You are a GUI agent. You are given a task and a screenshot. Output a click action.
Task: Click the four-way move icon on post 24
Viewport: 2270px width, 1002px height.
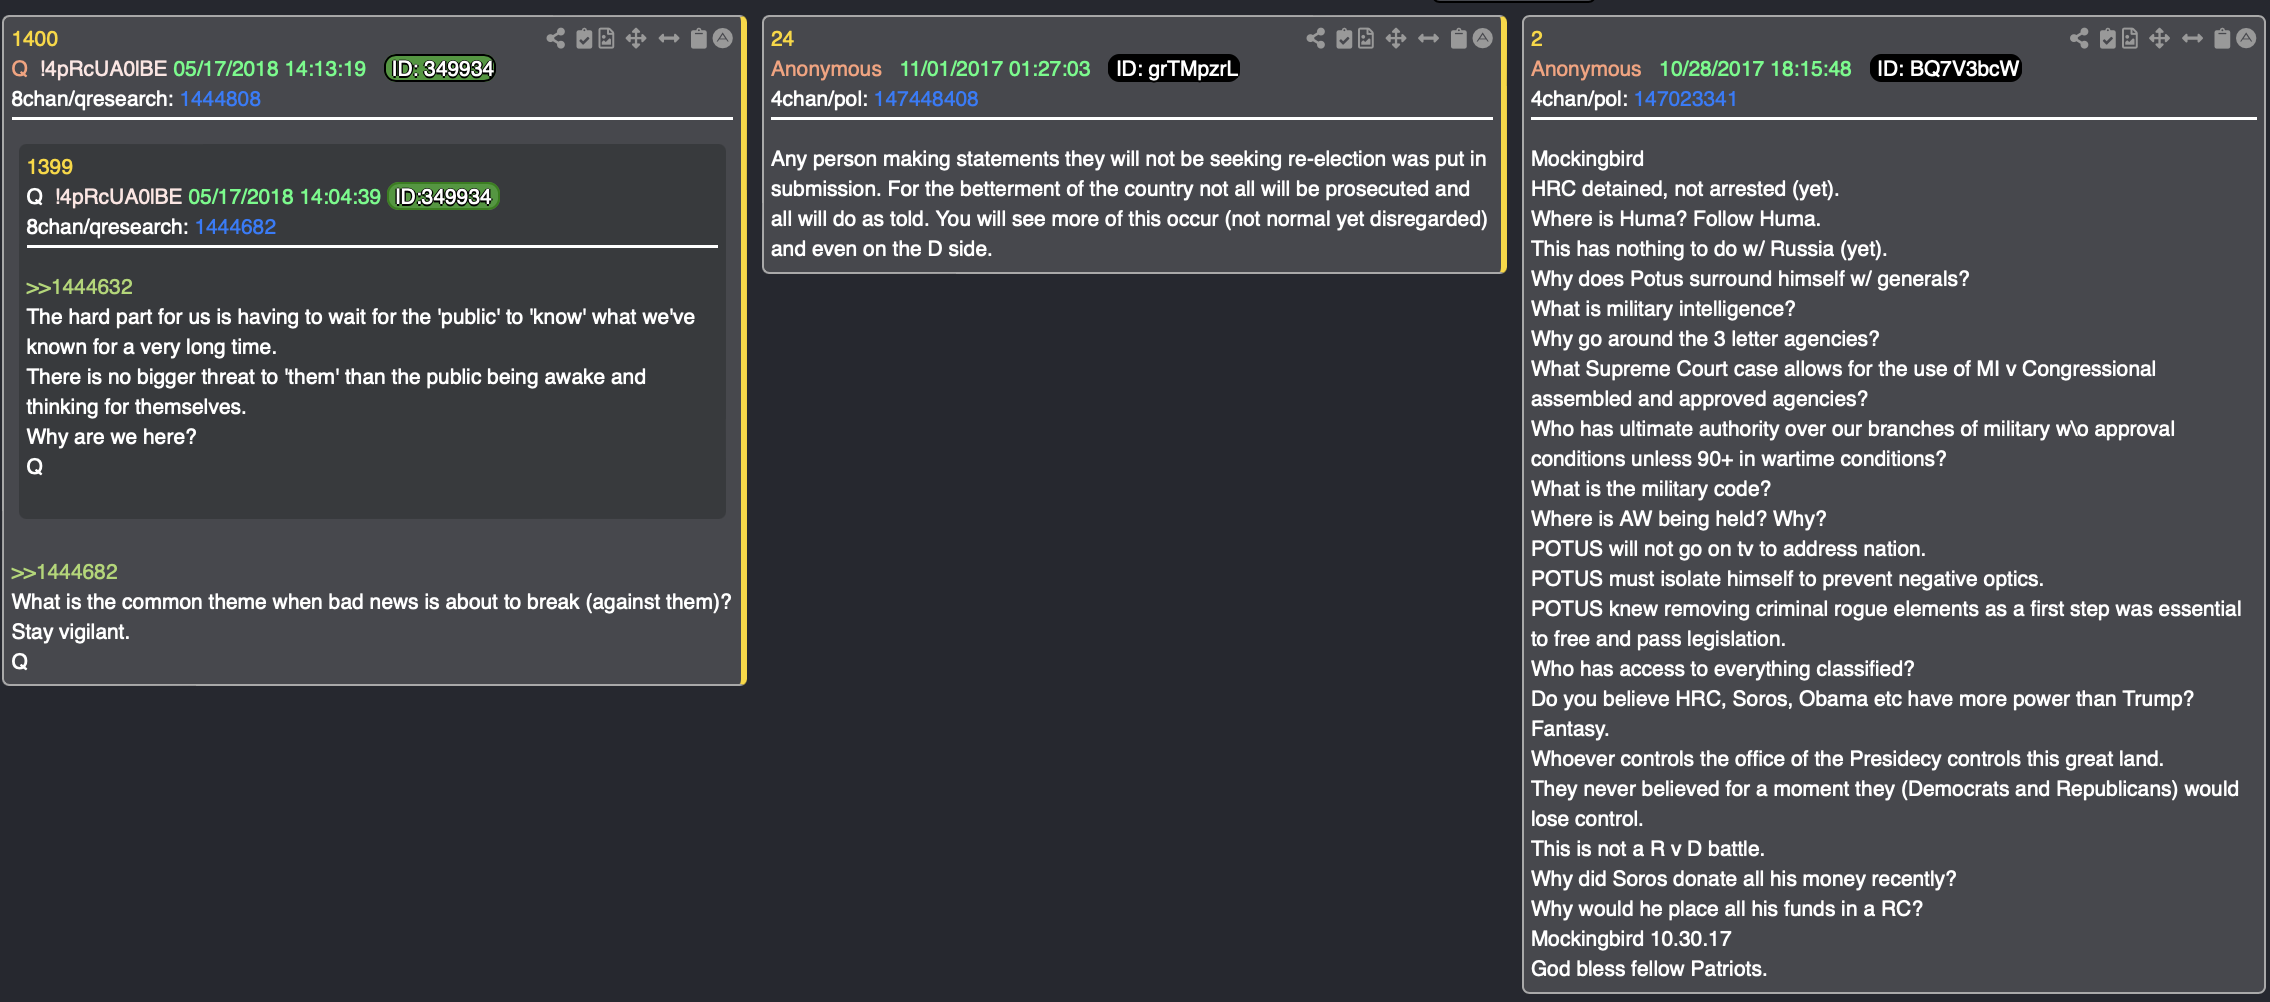[1396, 38]
